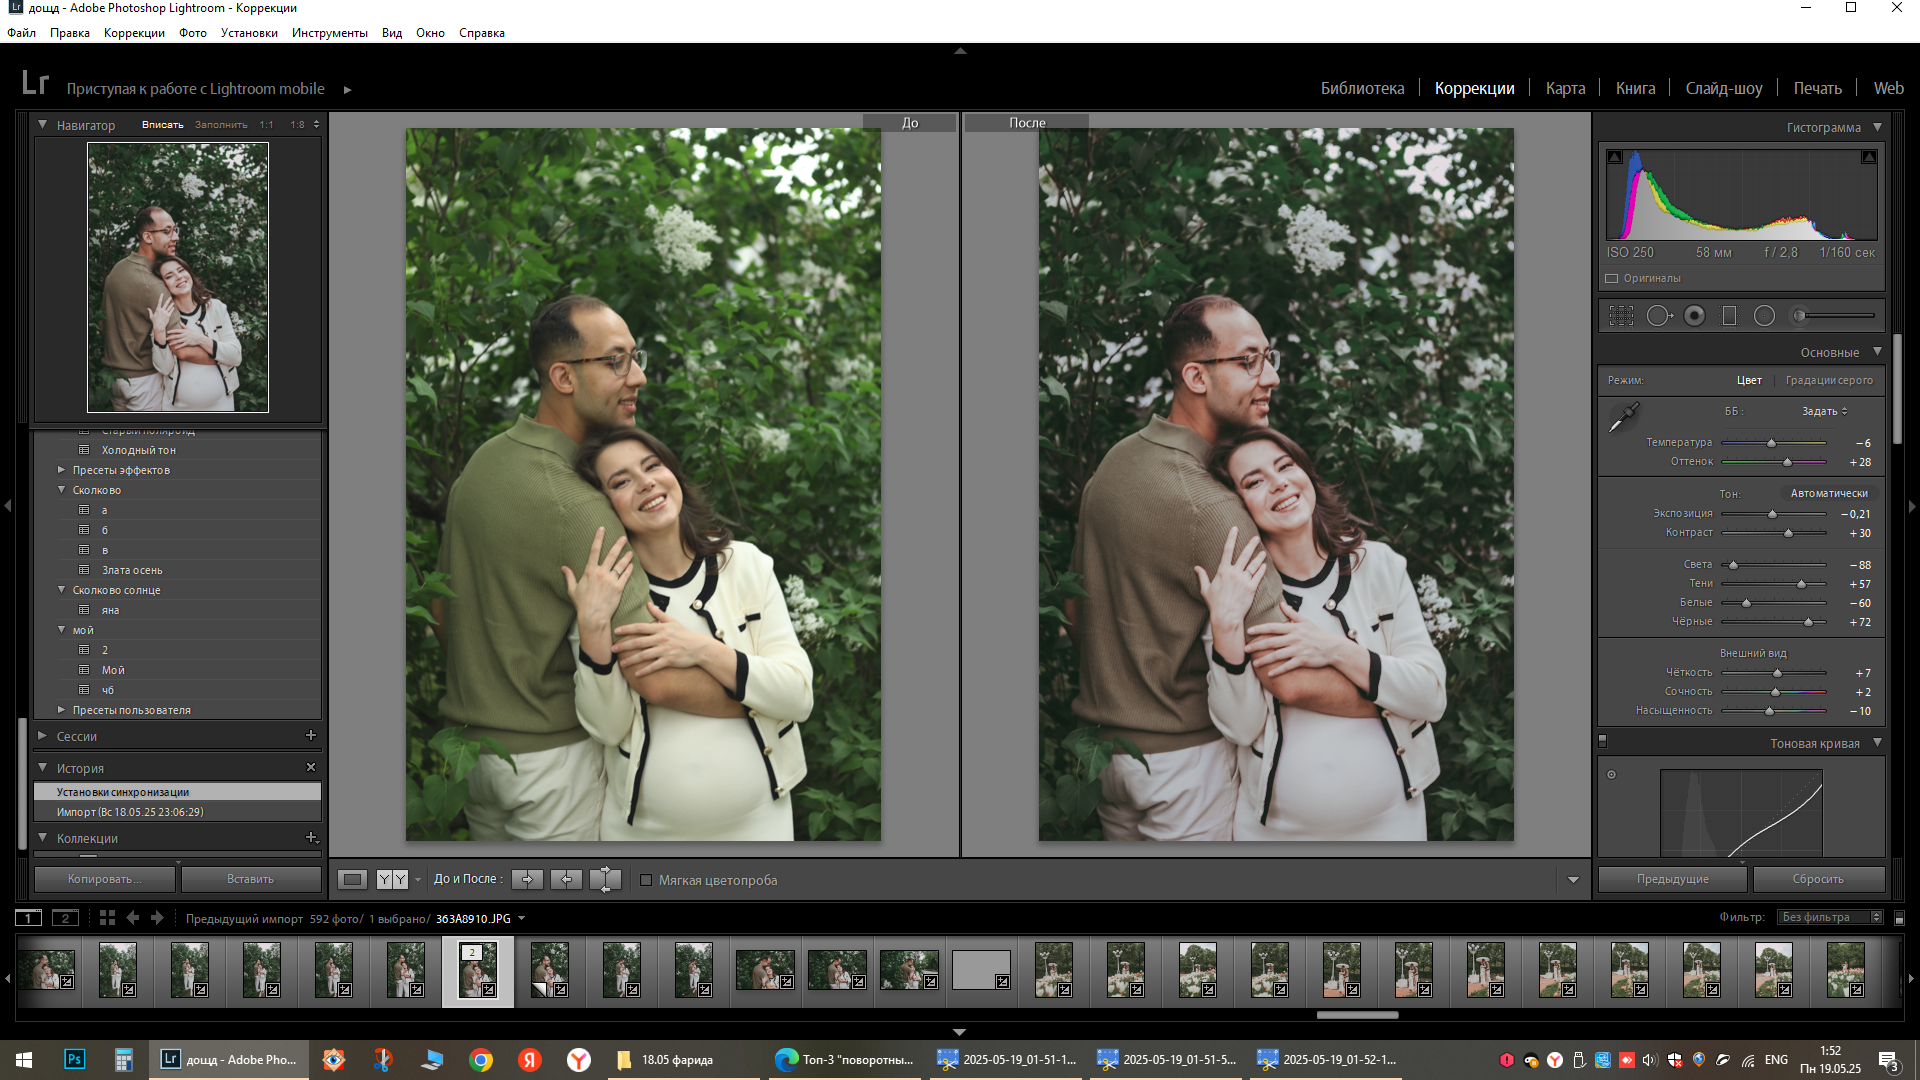Screen dimensions: 1920x1080
Task: Open the Без фильтра filter dropdown
Action: tap(1830, 917)
